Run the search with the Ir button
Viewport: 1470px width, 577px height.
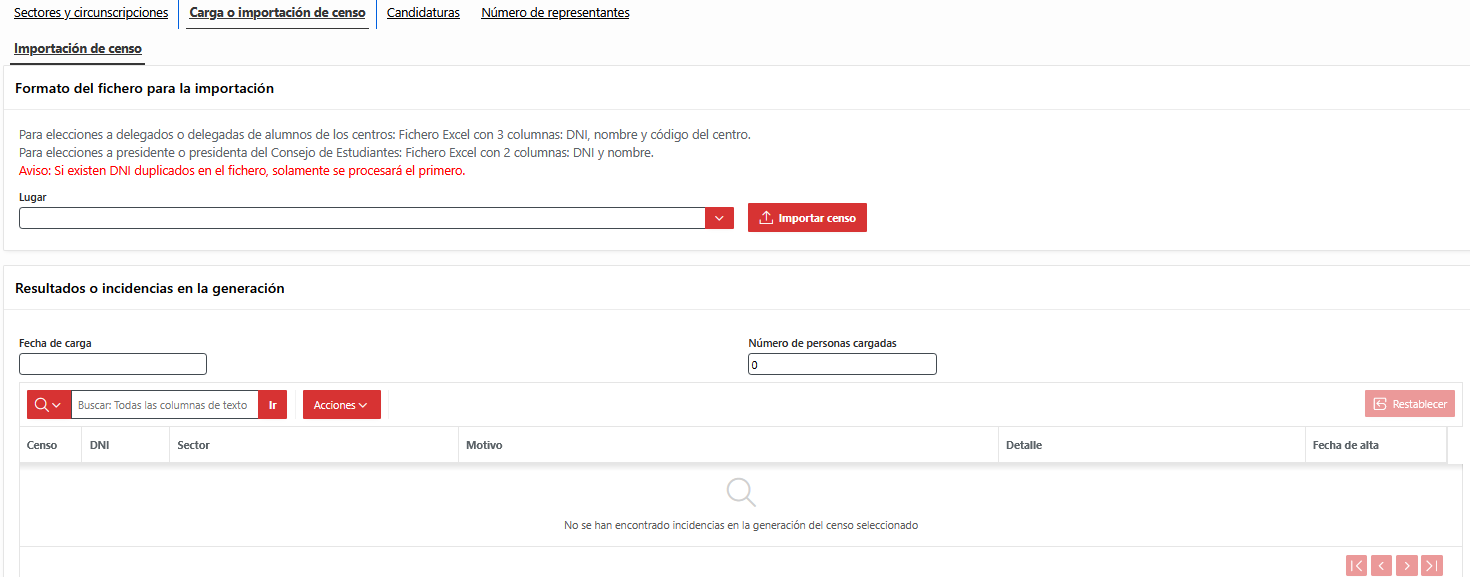click(x=273, y=405)
